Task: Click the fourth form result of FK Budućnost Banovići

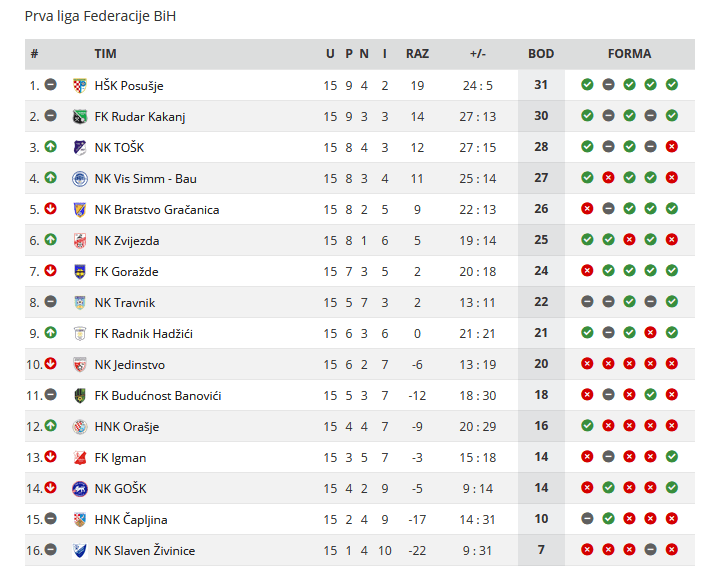Action: pos(650,395)
